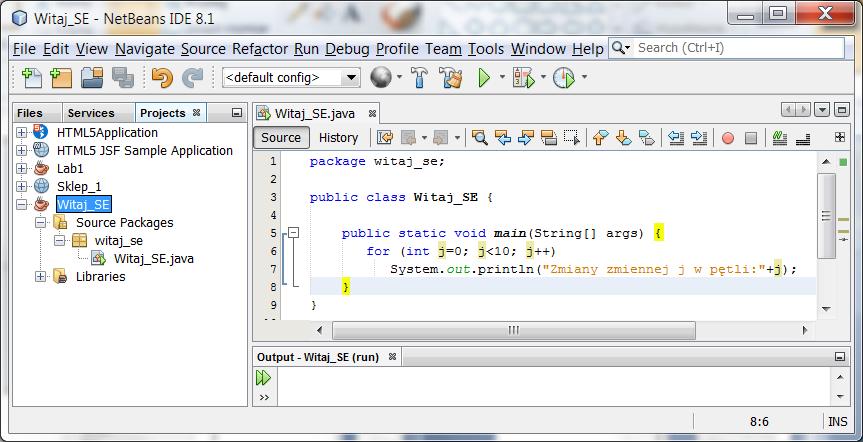Switch to Source view

(281, 138)
